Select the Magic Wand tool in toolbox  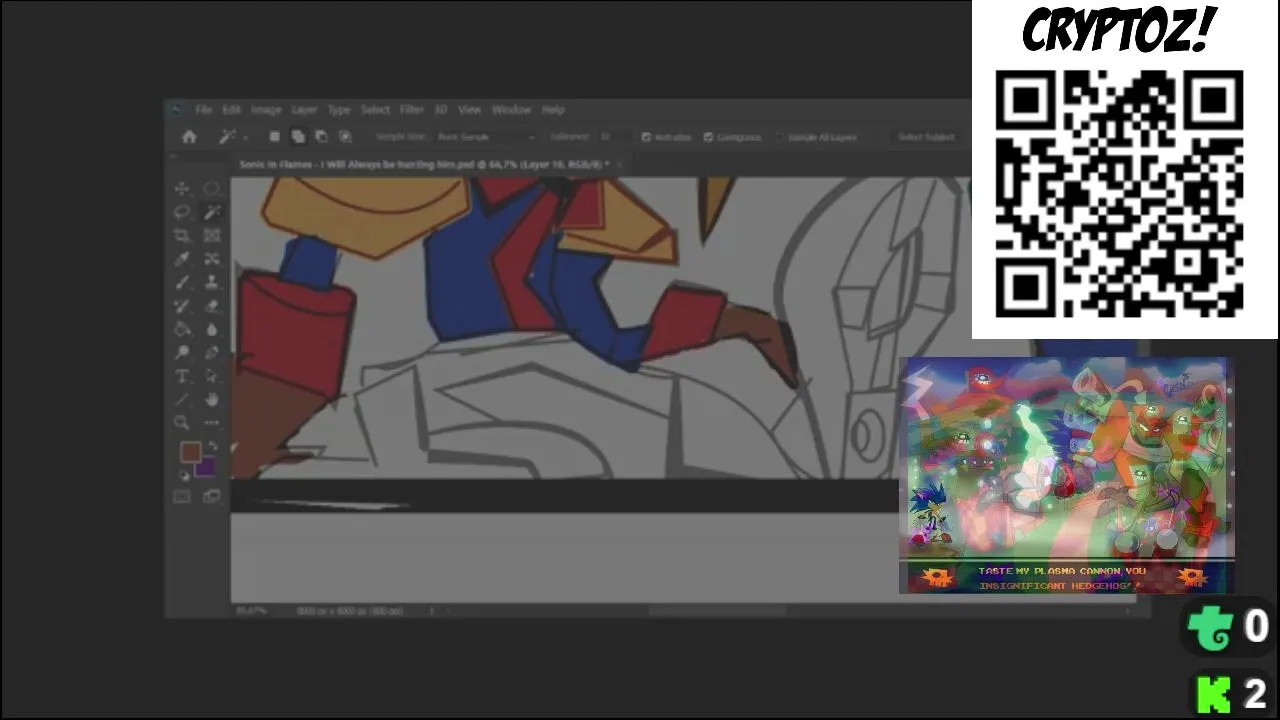point(212,212)
